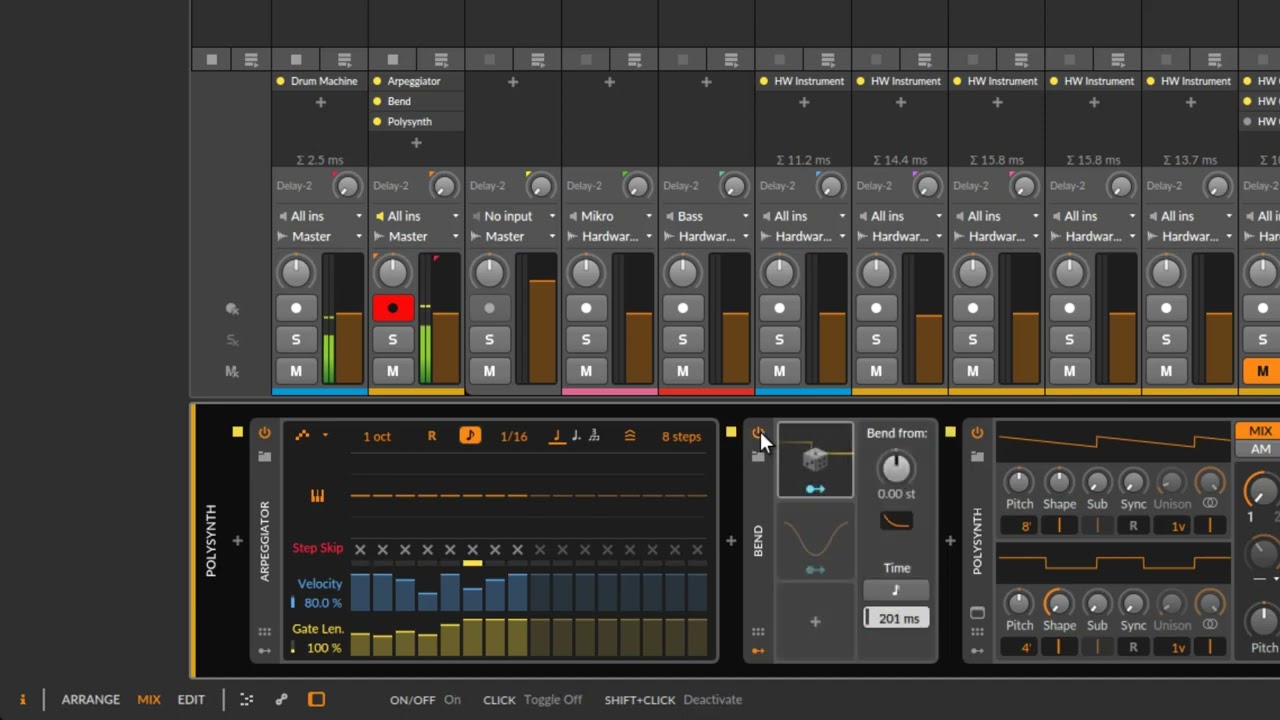The height and width of the screenshot is (720, 1280).
Task: Unmute the orange highlighted M track
Action: [x=1262, y=371]
